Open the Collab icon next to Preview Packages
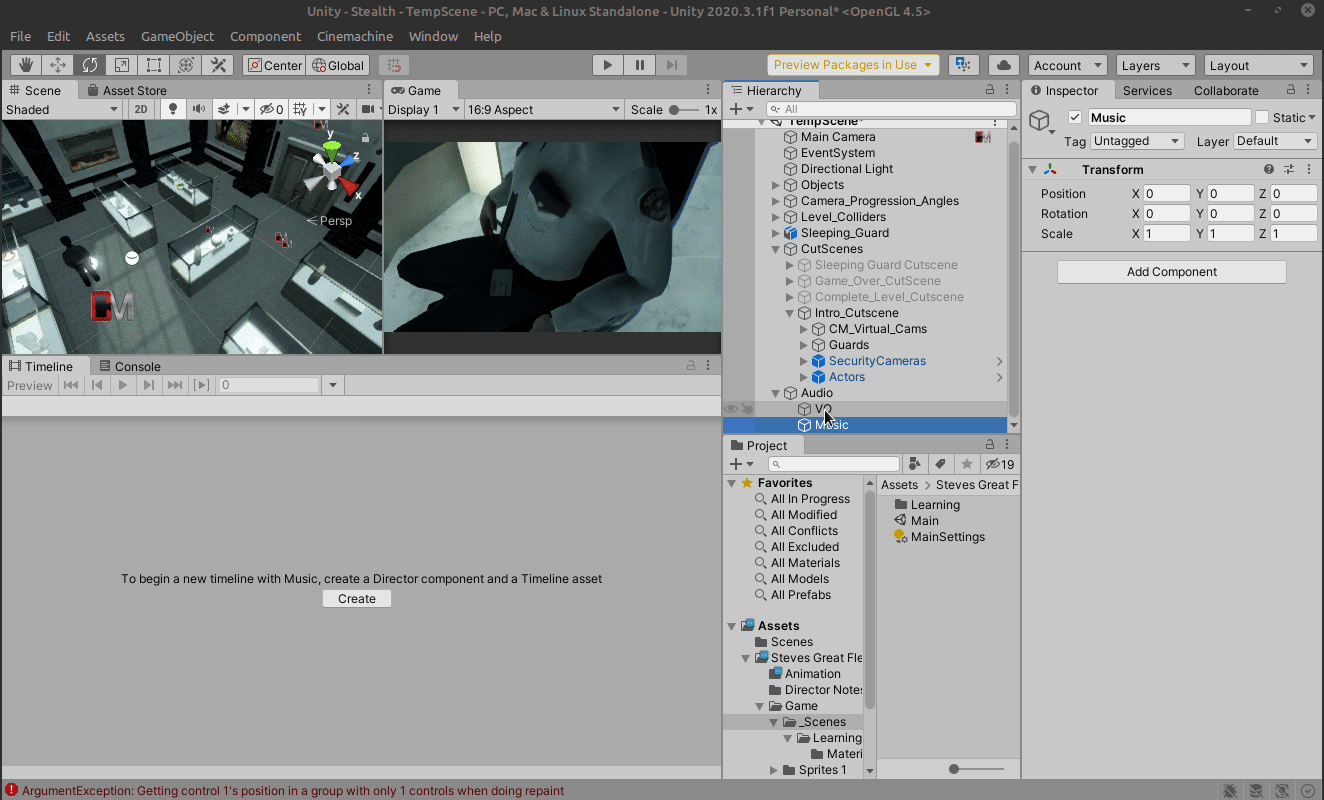Screen dimensions: 1324x800 tap(963, 65)
